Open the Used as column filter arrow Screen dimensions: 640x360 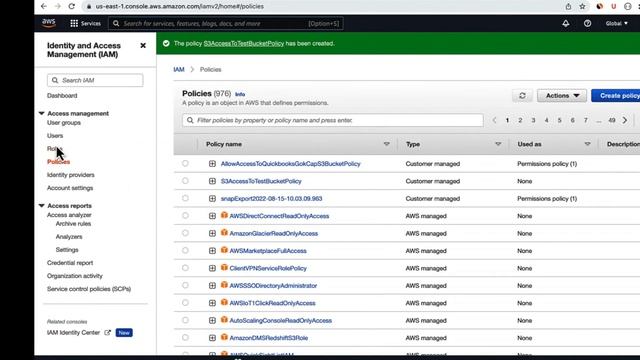(587, 144)
